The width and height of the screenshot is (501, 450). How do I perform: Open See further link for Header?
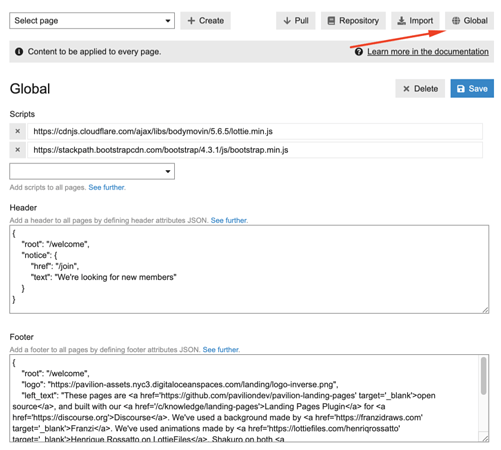tap(229, 220)
